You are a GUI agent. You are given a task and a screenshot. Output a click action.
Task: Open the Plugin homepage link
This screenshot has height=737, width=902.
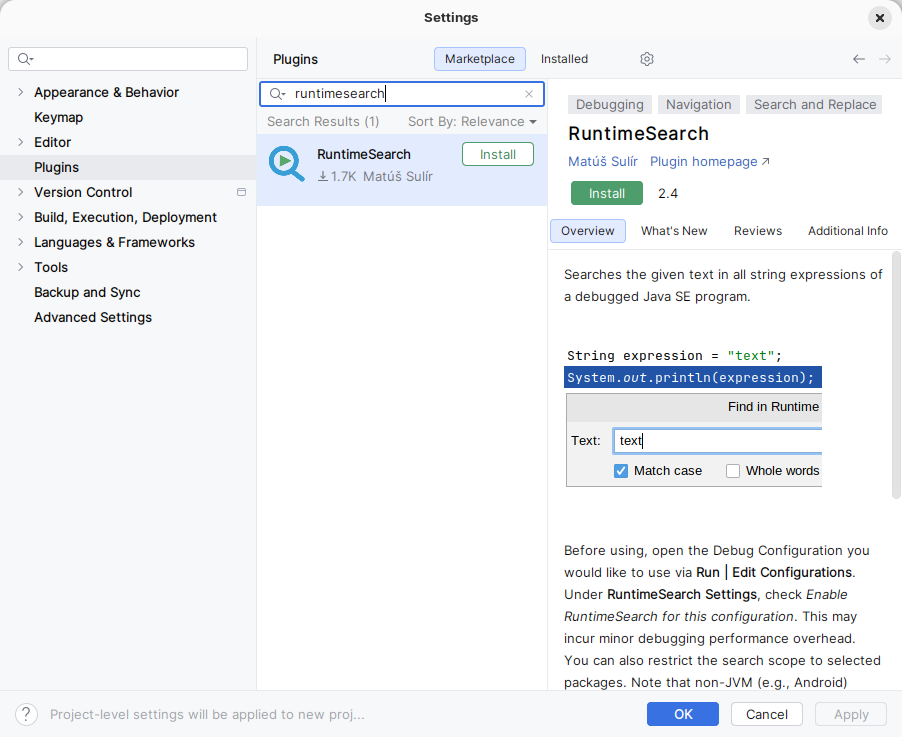point(709,162)
